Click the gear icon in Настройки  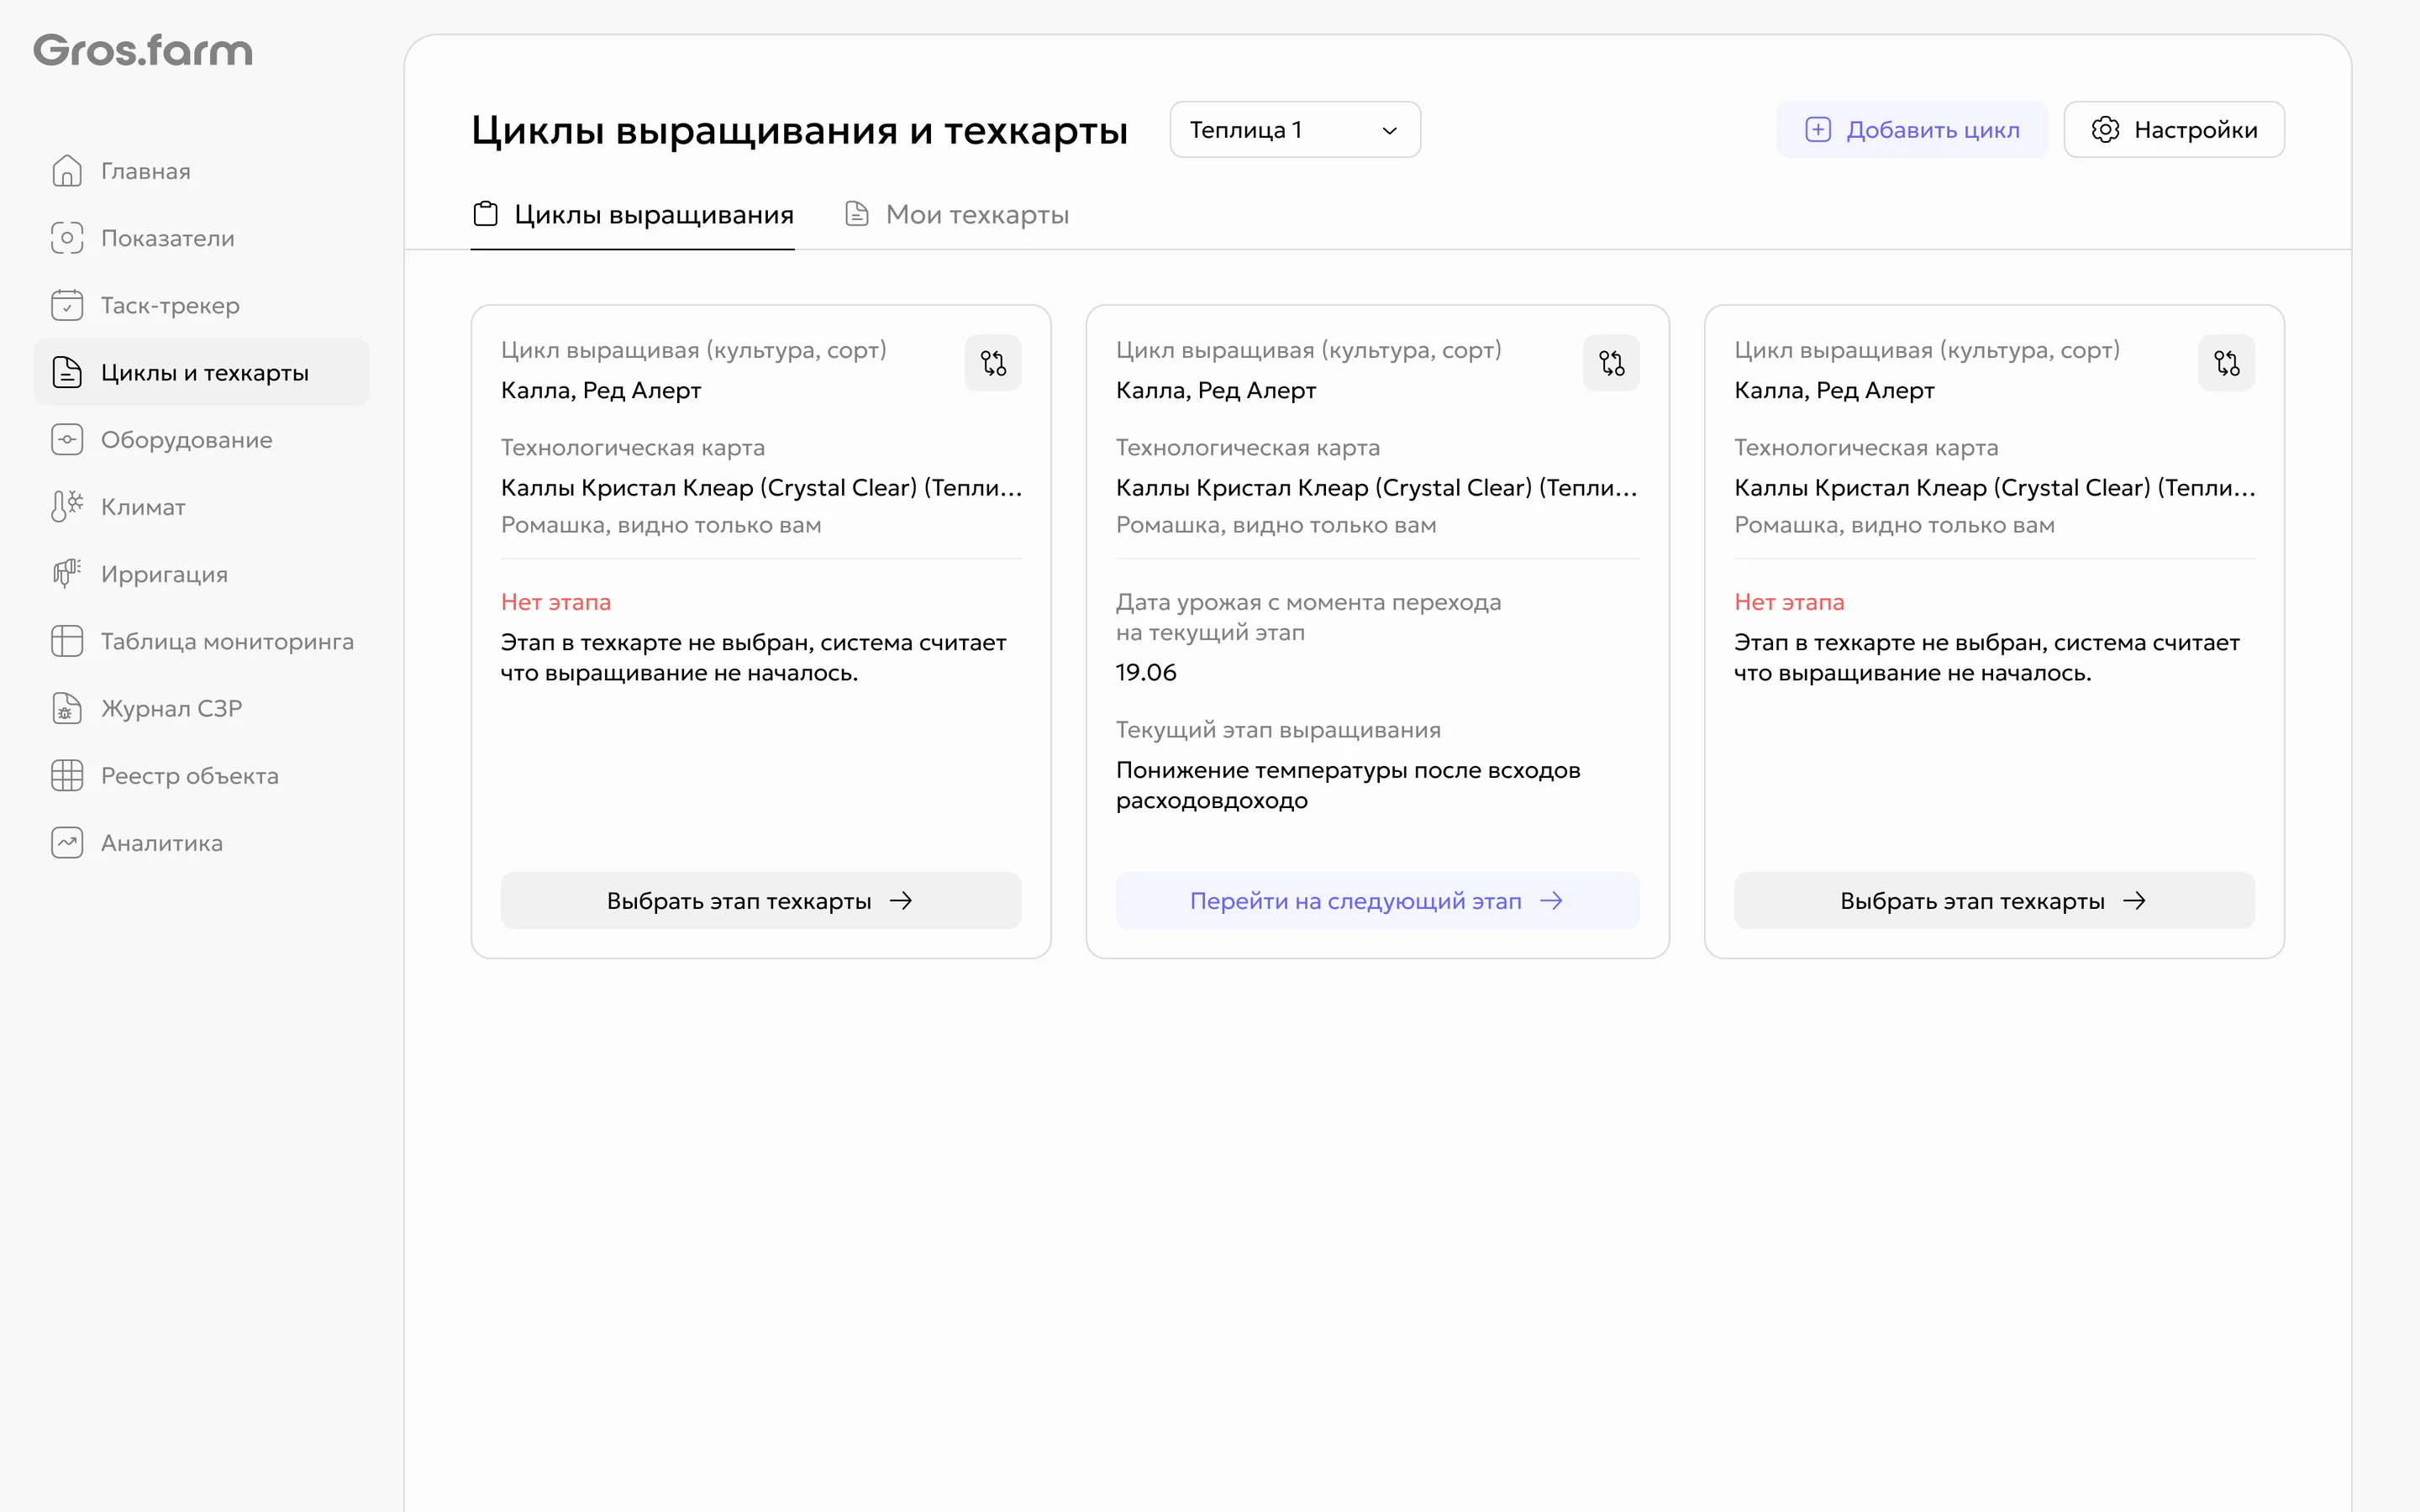click(x=2105, y=129)
